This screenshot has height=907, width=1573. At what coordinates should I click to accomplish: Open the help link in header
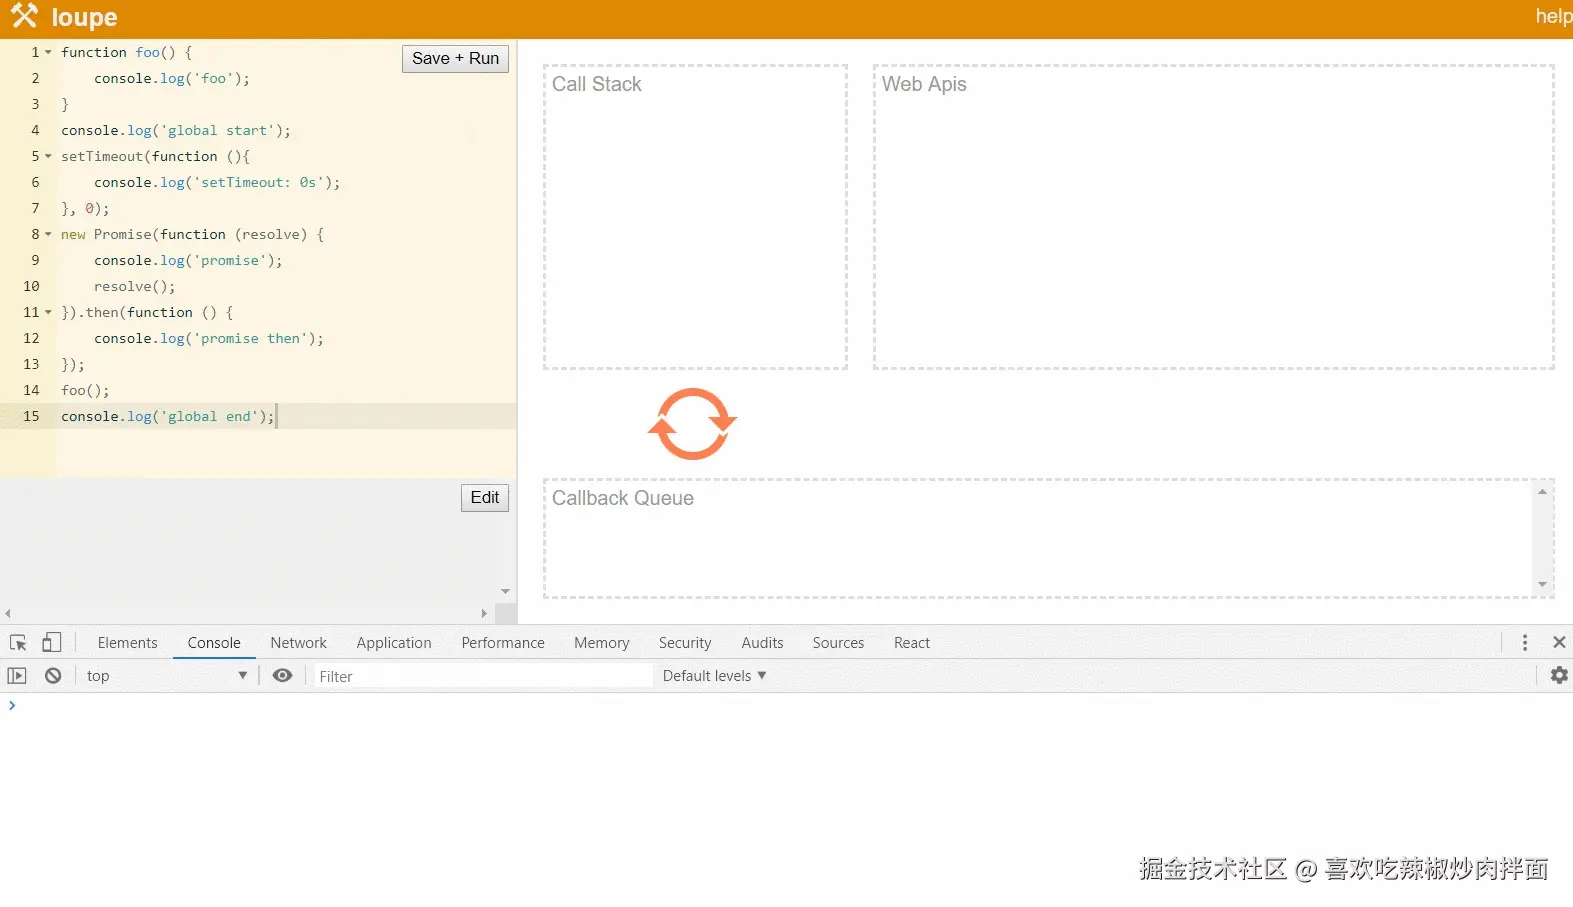[x=1553, y=16]
